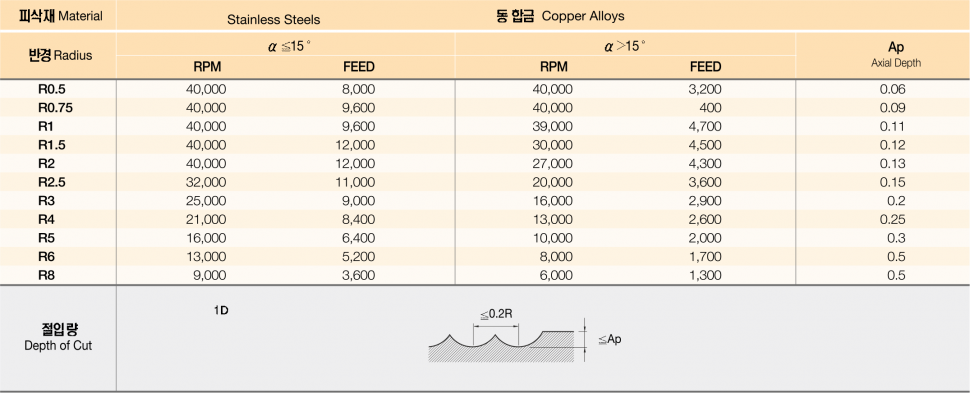Viewport: 970px width, 393px height.
Task: Click the 32,000 RPM value for R2.5
Action: 206,182
